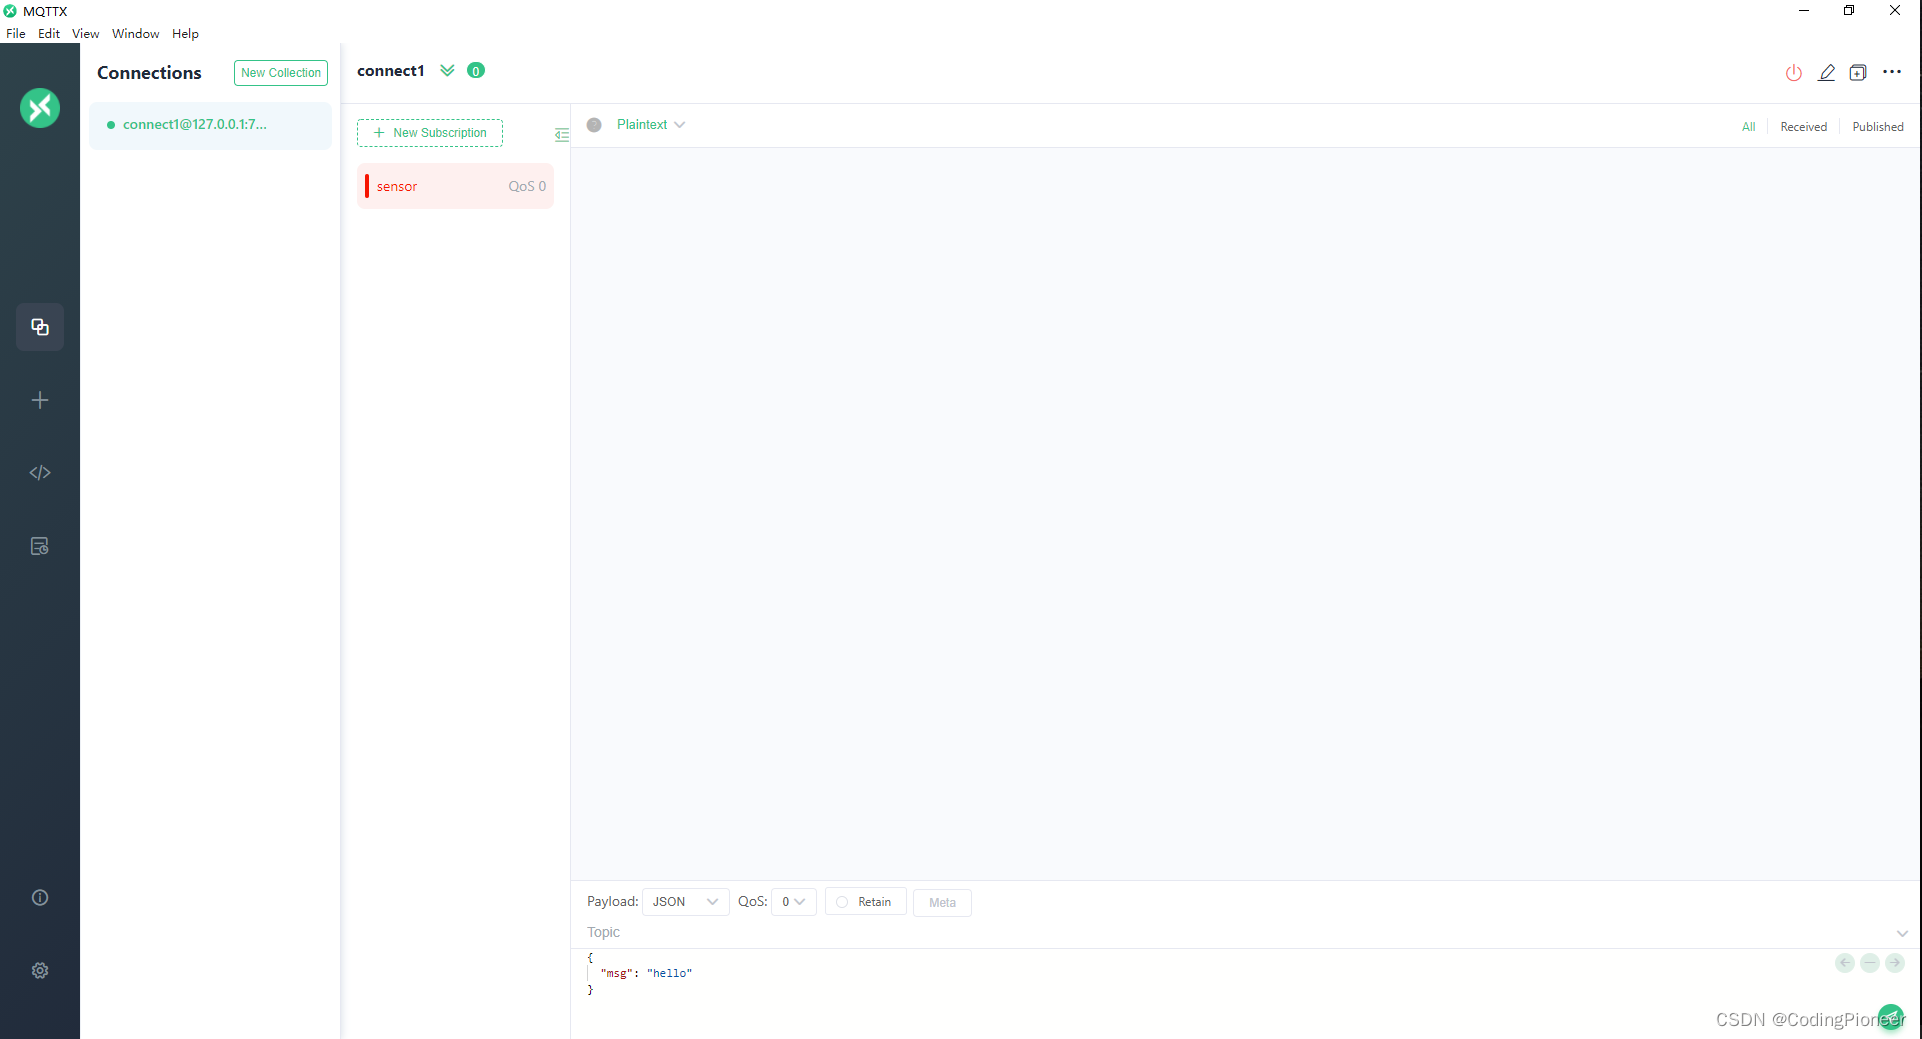Click the connect1 connection title

click(391, 71)
